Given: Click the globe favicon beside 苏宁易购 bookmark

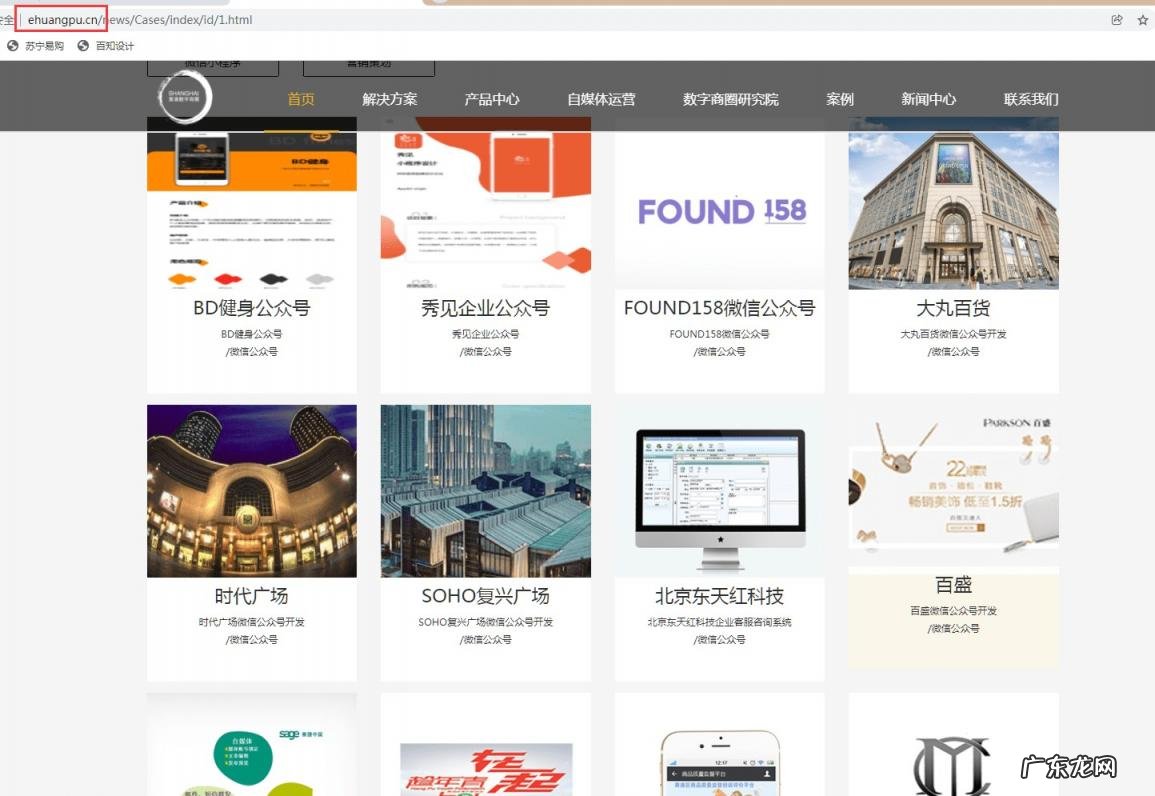Looking at the screenshot, I should 12,45.
